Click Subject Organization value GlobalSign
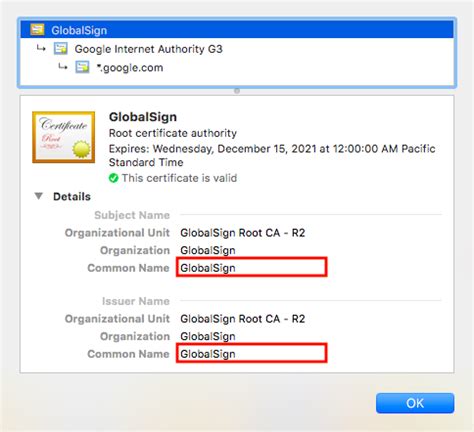This screenshot has height=432, width=474. [208, 250]
